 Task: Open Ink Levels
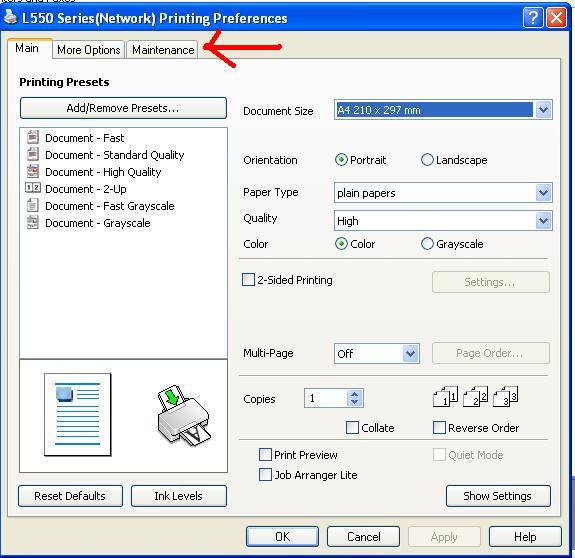pos(179,496)
